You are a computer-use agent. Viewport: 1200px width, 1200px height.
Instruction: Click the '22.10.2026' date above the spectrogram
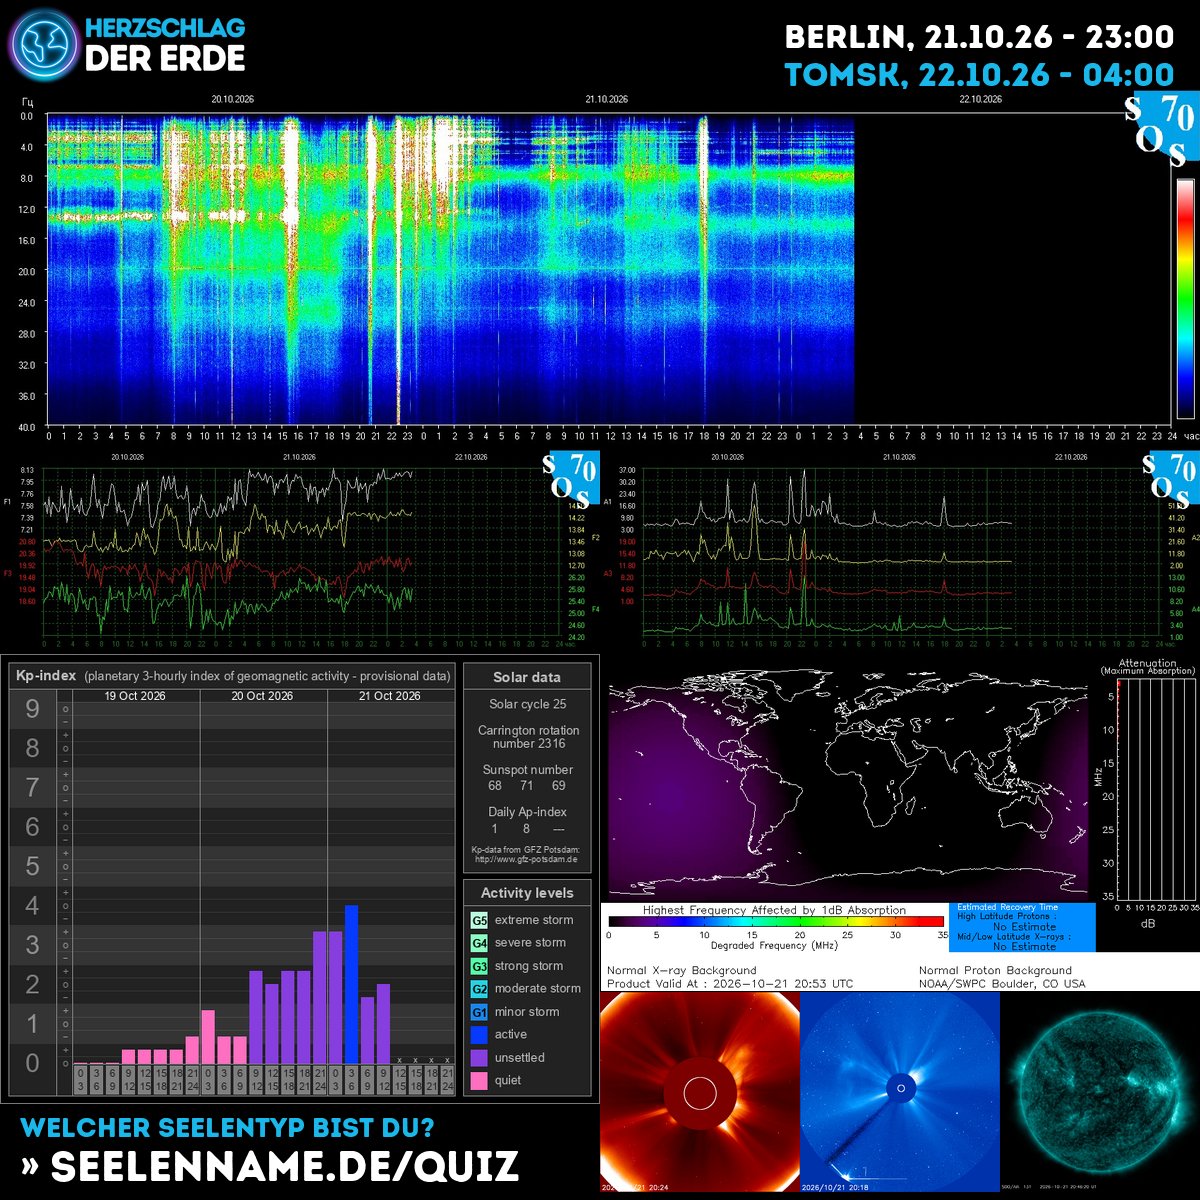[980, 99]
